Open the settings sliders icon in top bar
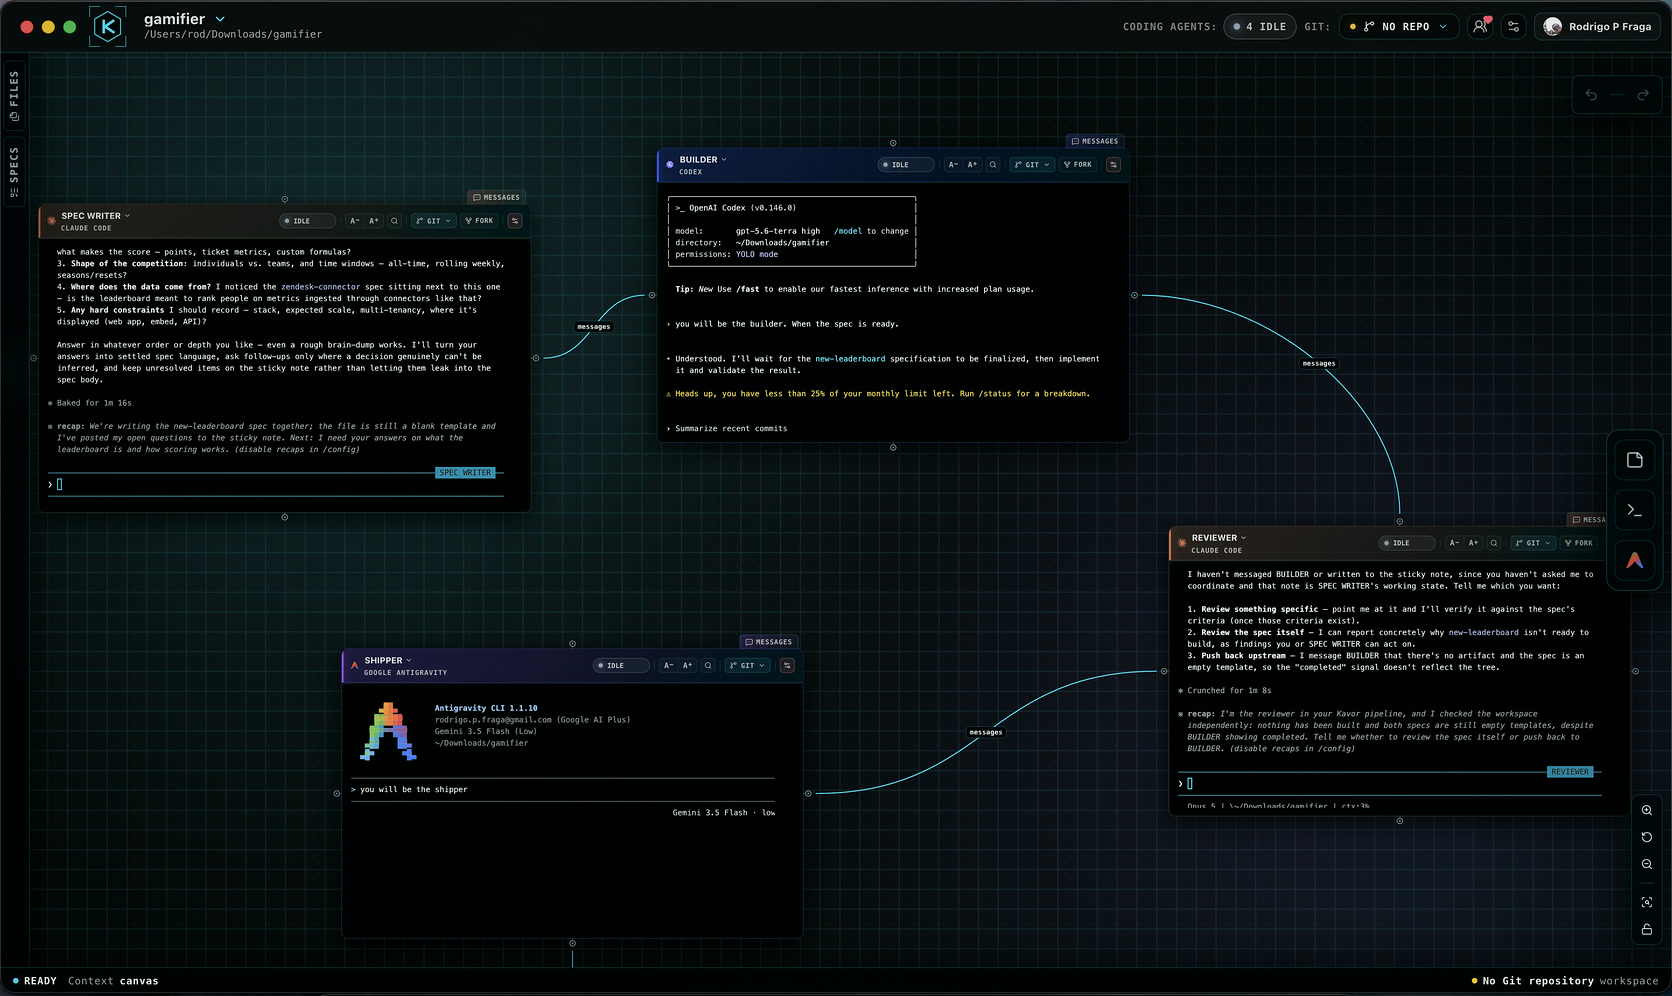1672x996 pixels. coord(1513,27)
